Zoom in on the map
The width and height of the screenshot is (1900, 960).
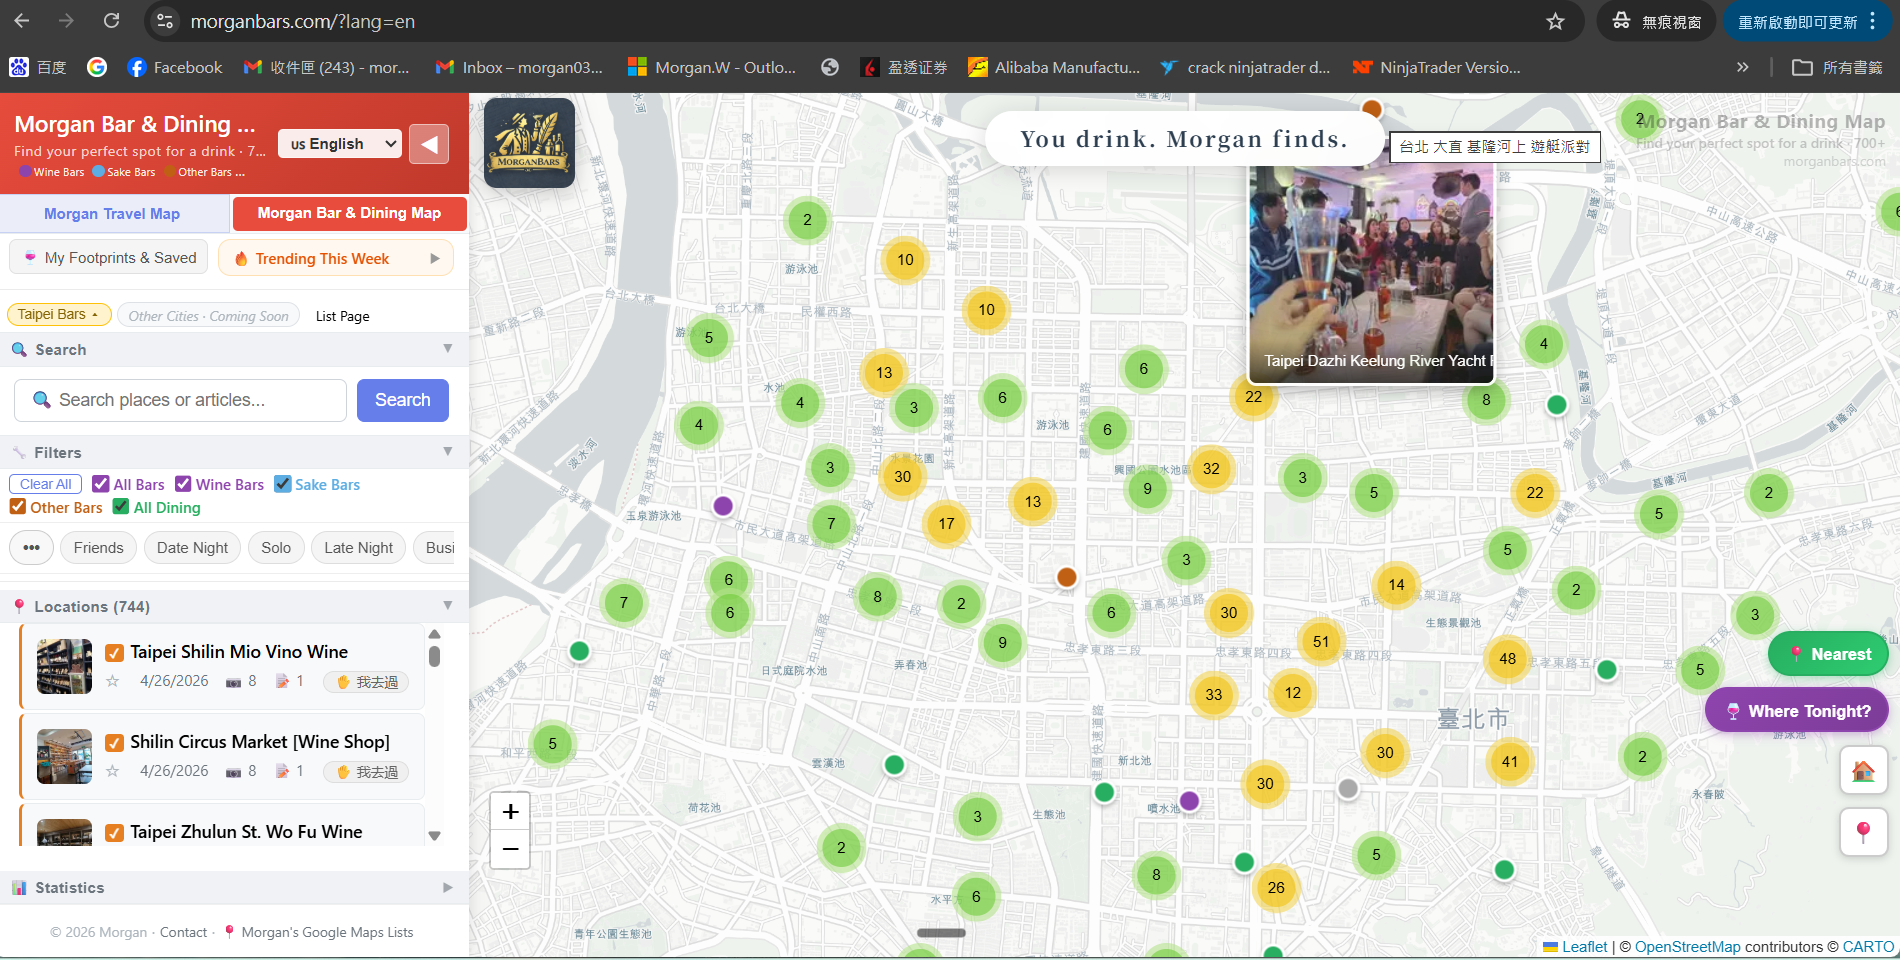510,811
